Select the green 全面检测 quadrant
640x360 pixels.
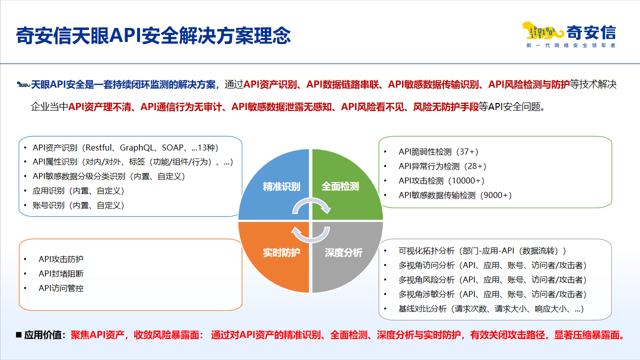click(x=347, y=184)
